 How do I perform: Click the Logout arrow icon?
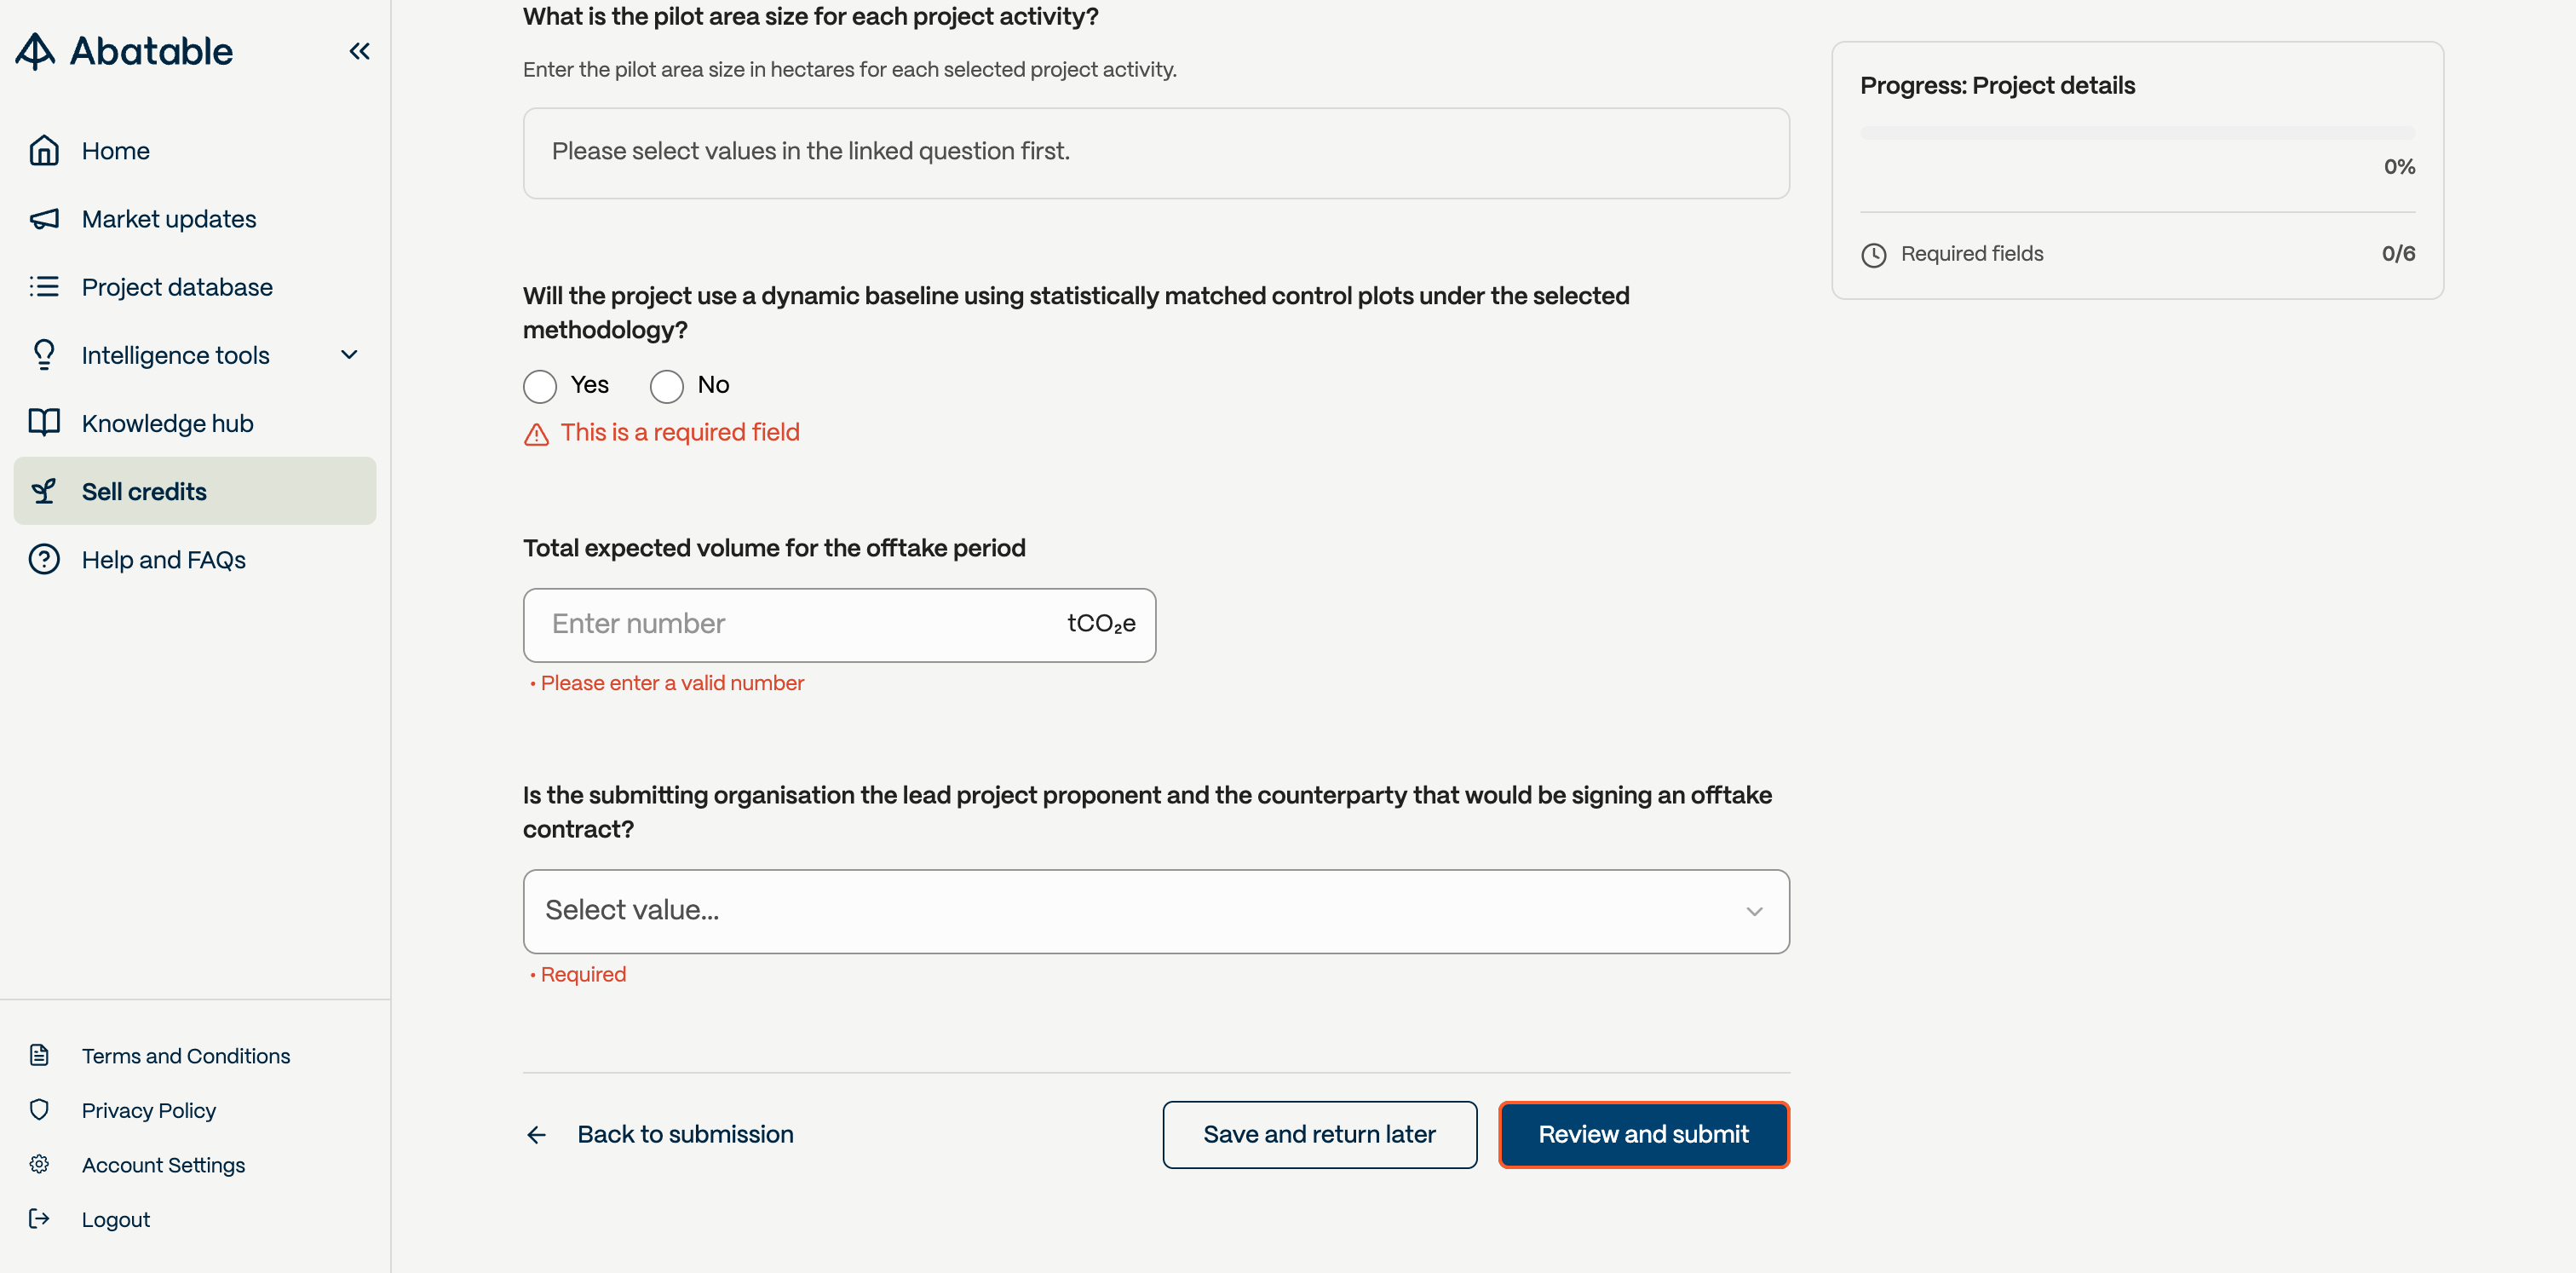click(x=39, y=1219)
